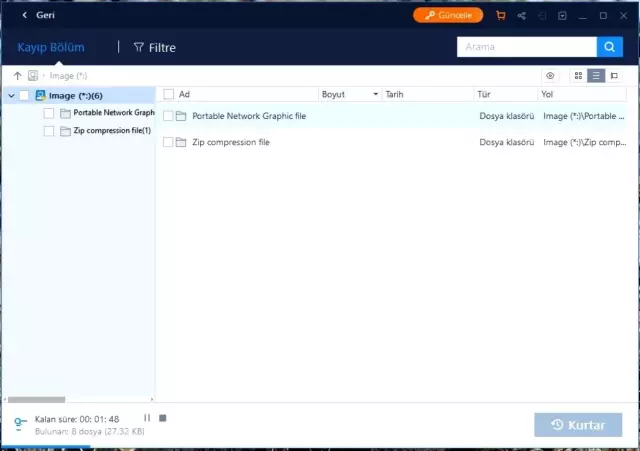Screen dimensions: 640x451
Task: Check Zip compression file row in list
Action: pyautogui.click(x=169, y=142)
